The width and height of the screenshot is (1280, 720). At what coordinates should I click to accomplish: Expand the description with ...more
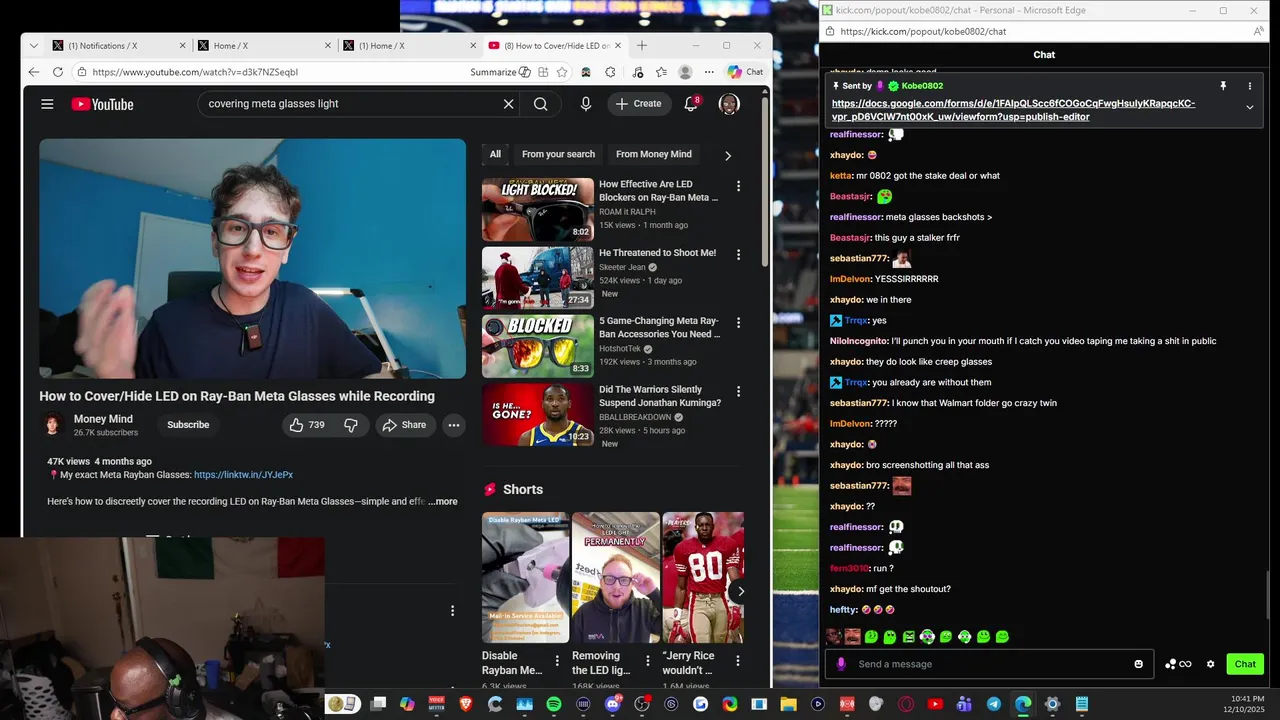443,502
